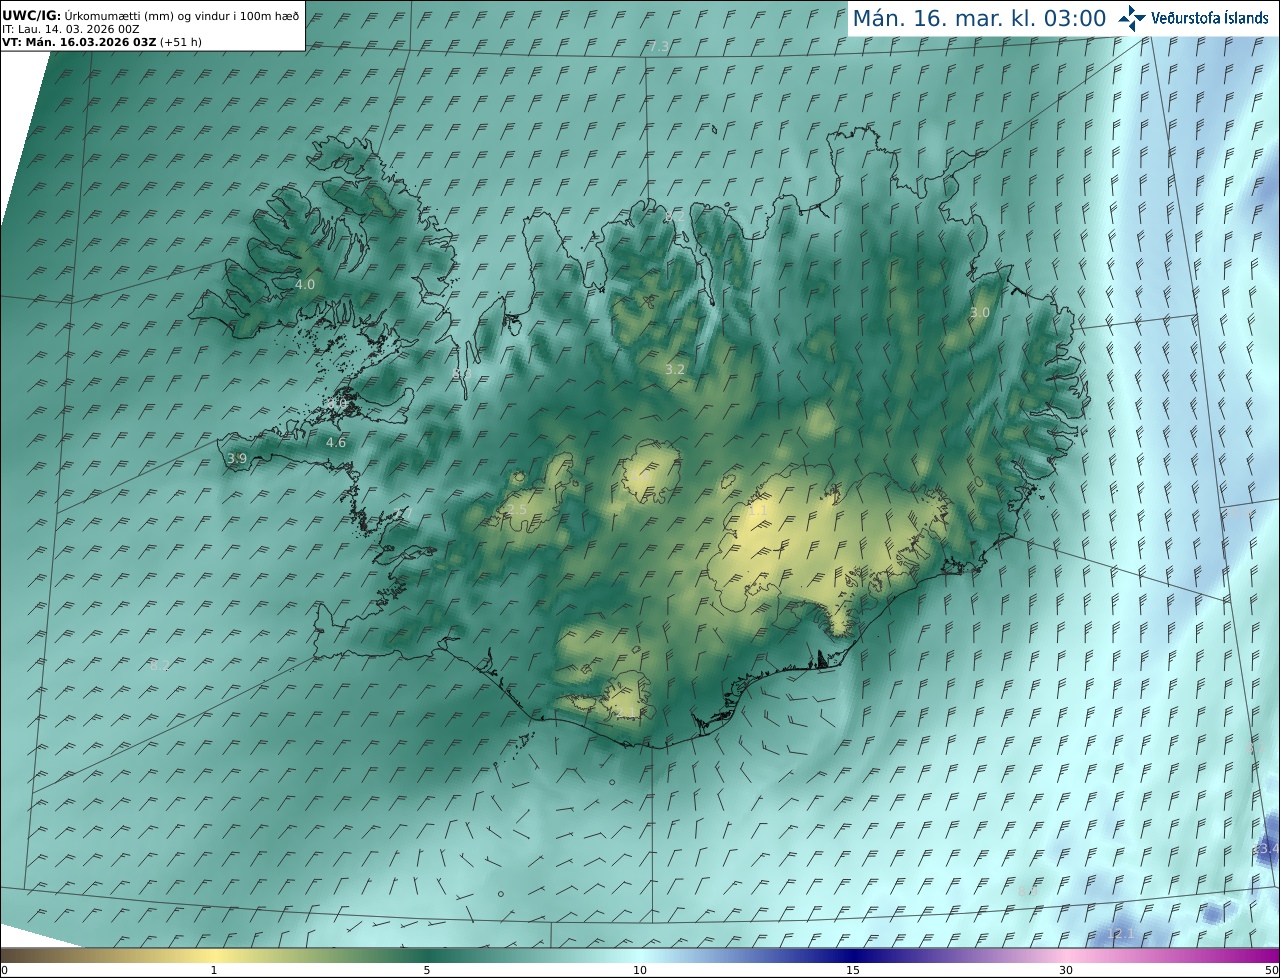Pick the pink band above tick 30
Viewport: 1280px width, 978px height.
click(x=1066, y=955)
